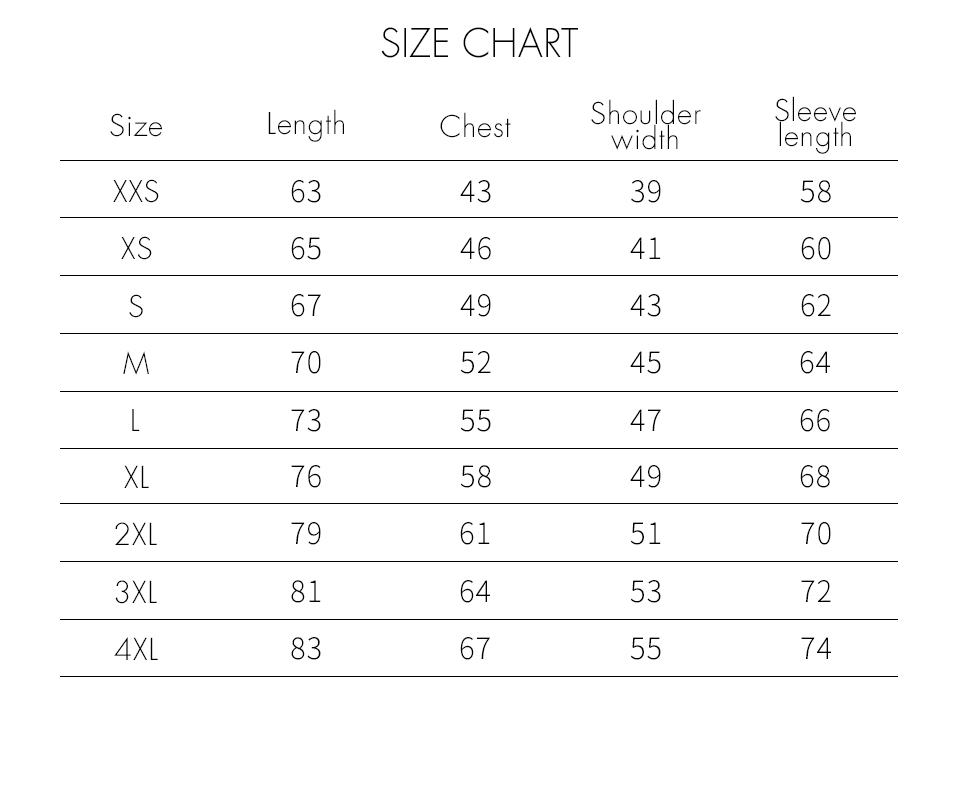960x808 pixels.
Task: Select the Sleeve length column header
Action: point(816,124)
